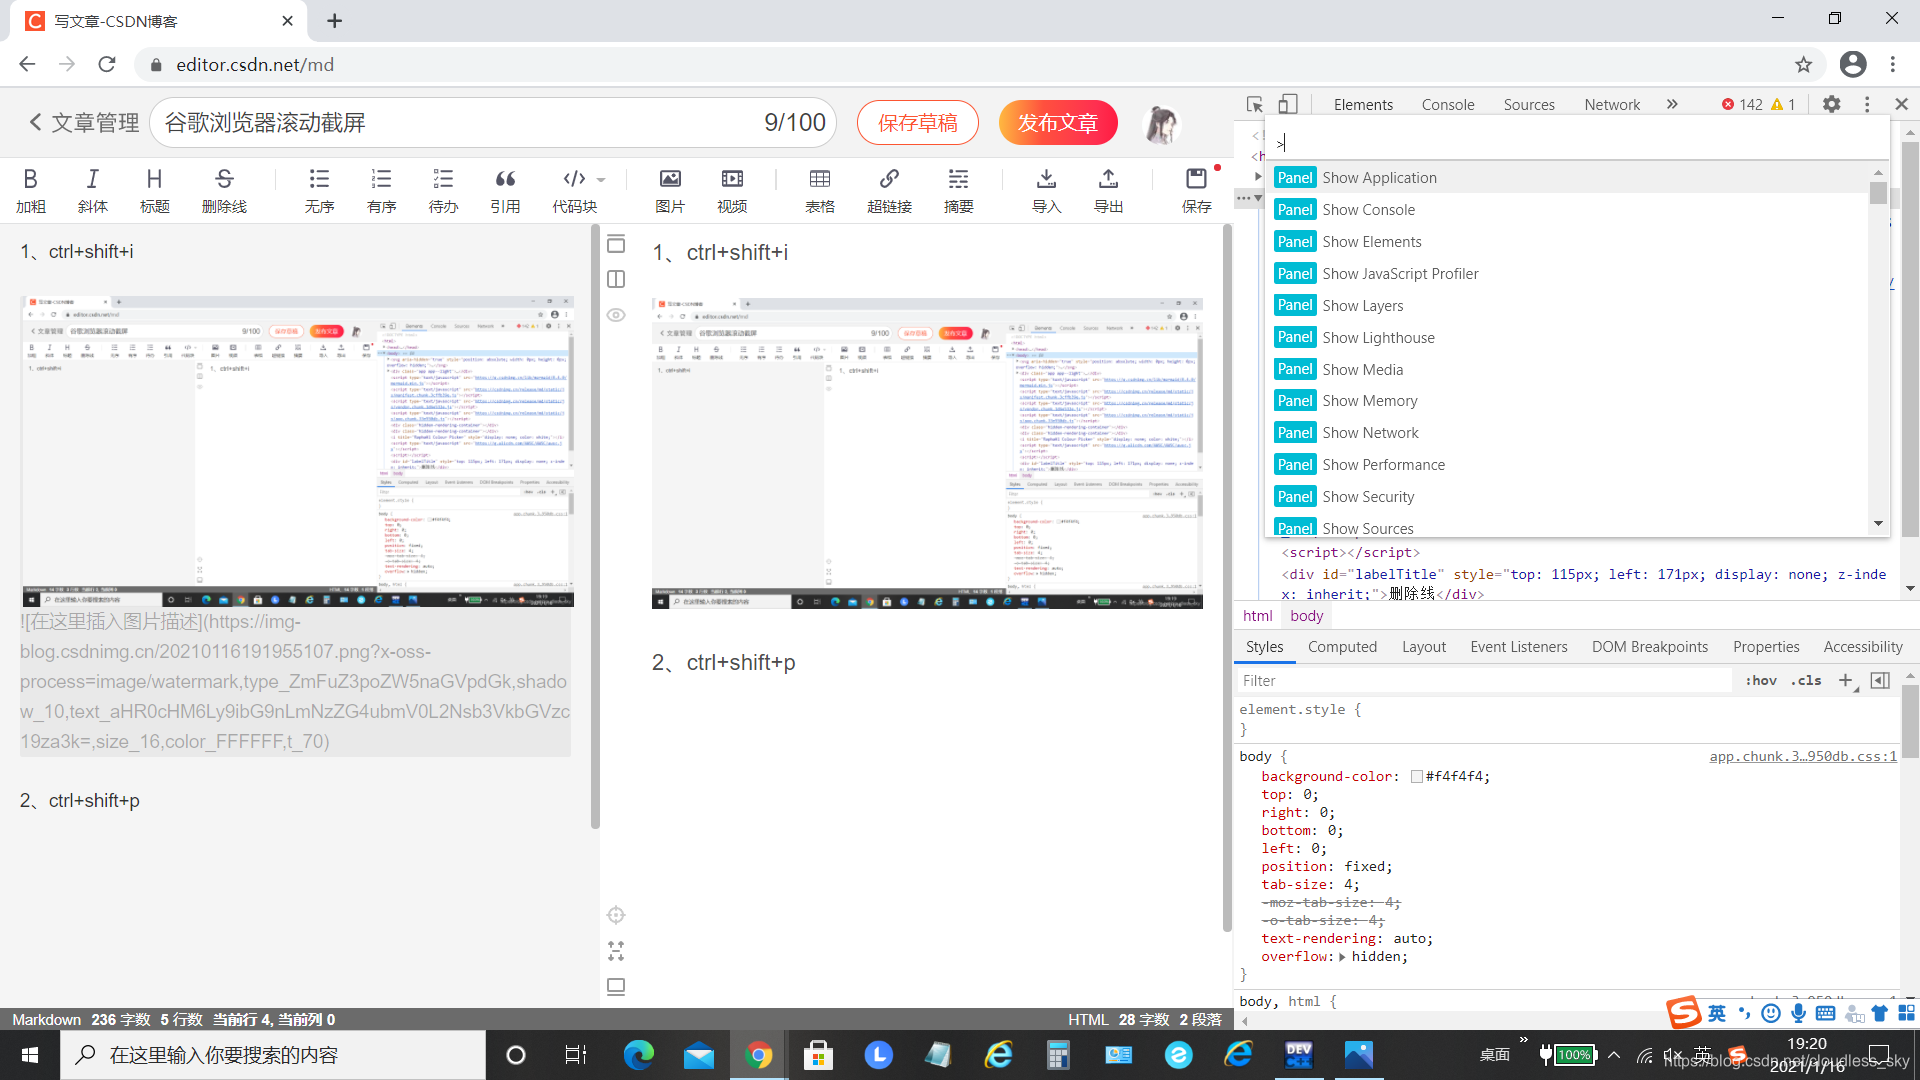The width and height of the screenshot is (1920, 1080).
Task: Toggle device toolbar in DevTools
Action: pos(1288,104)
